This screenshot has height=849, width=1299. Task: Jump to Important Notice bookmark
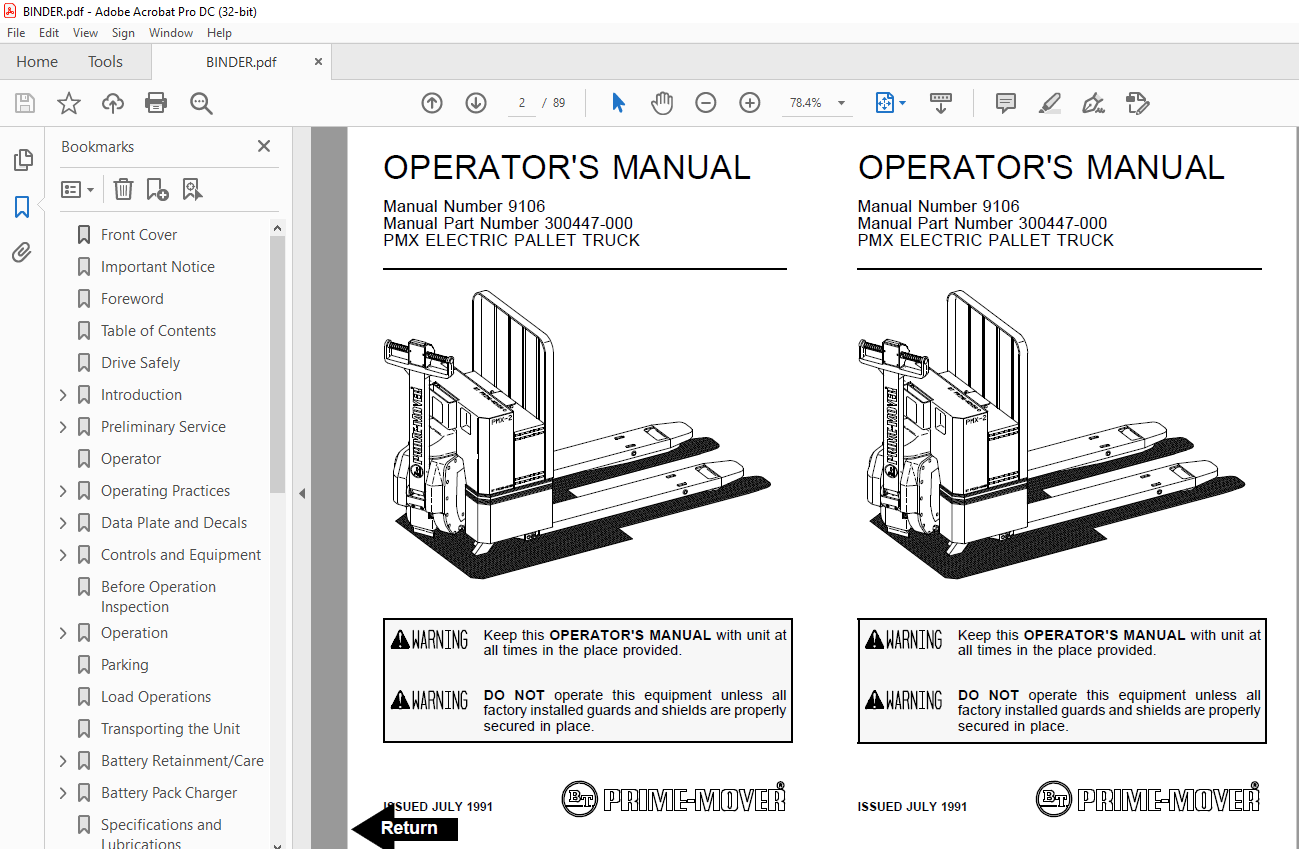point(158,267)
